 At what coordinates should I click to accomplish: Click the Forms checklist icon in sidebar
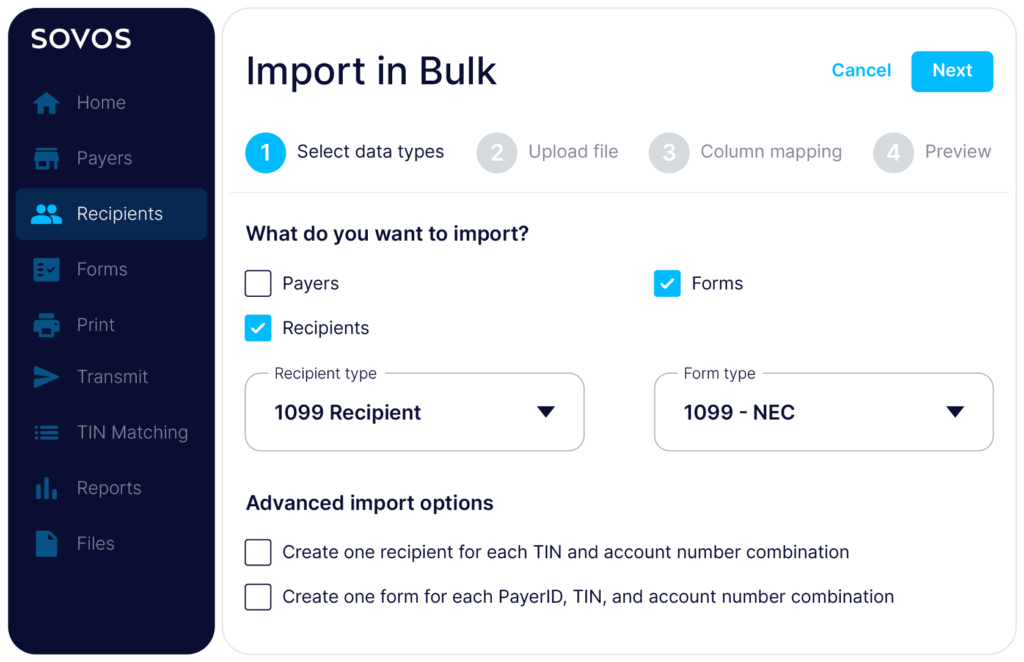coord(46,270)
